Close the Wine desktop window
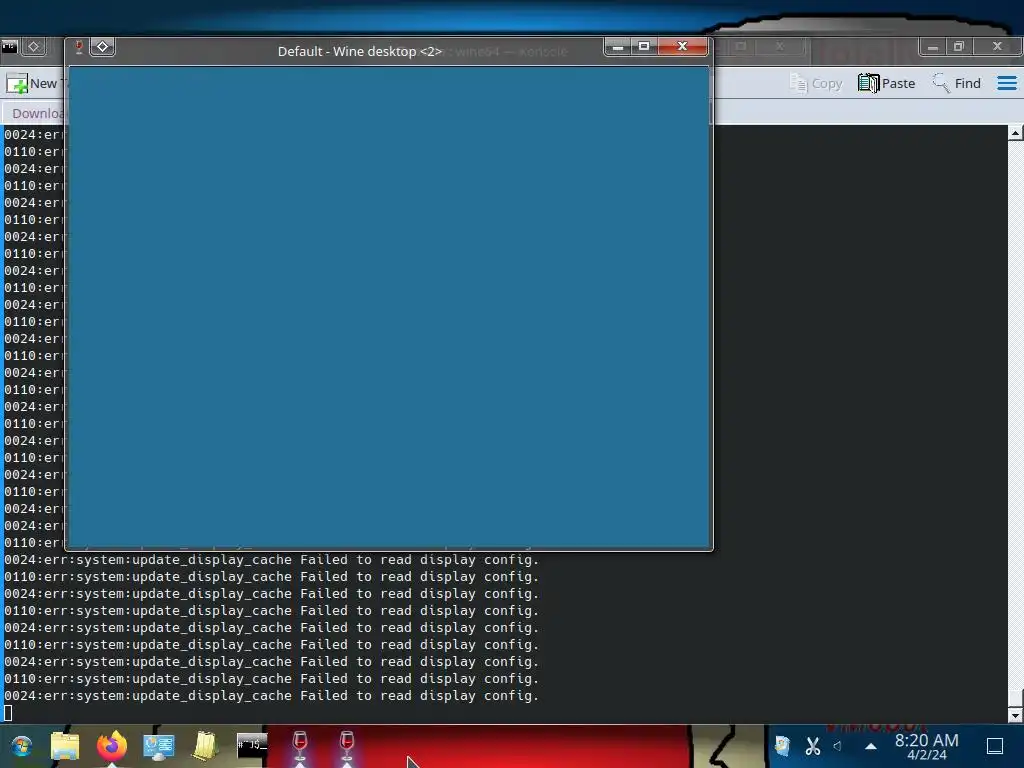The image size is (1024, 768). tap(682, 46)
